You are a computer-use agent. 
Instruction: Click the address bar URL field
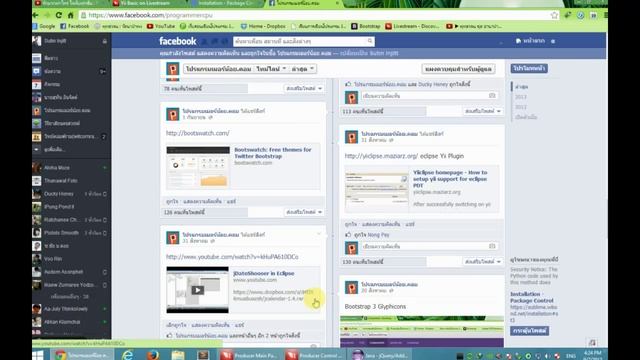pos(314,15)
